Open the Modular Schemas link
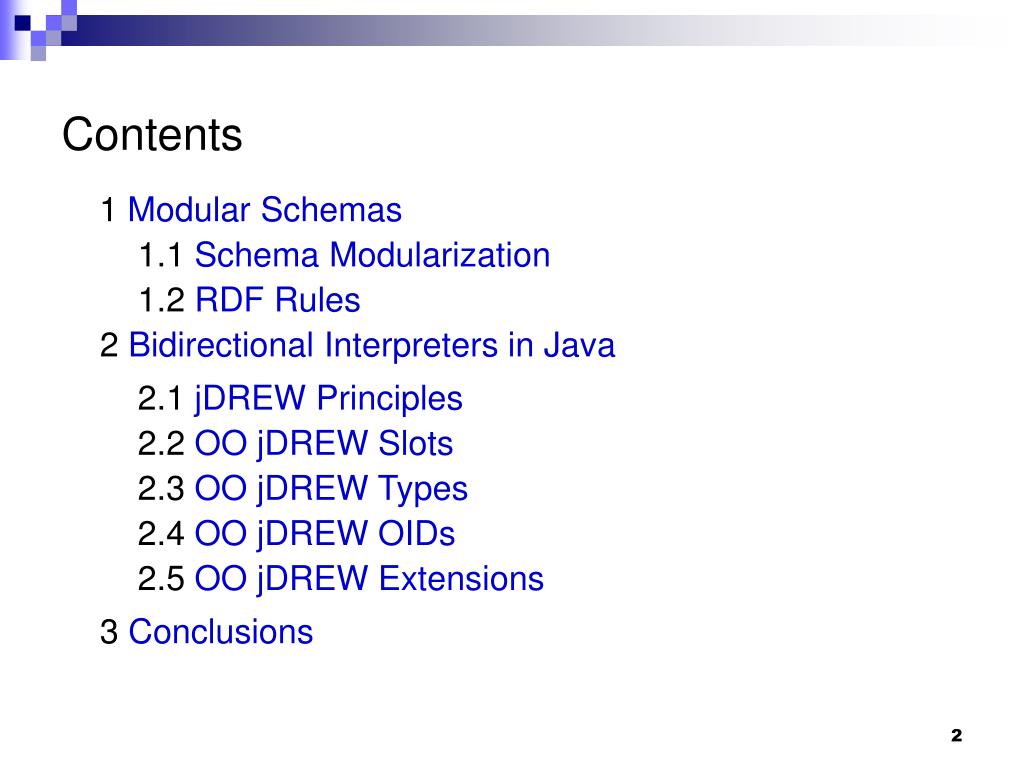 (x=264, y=210)
